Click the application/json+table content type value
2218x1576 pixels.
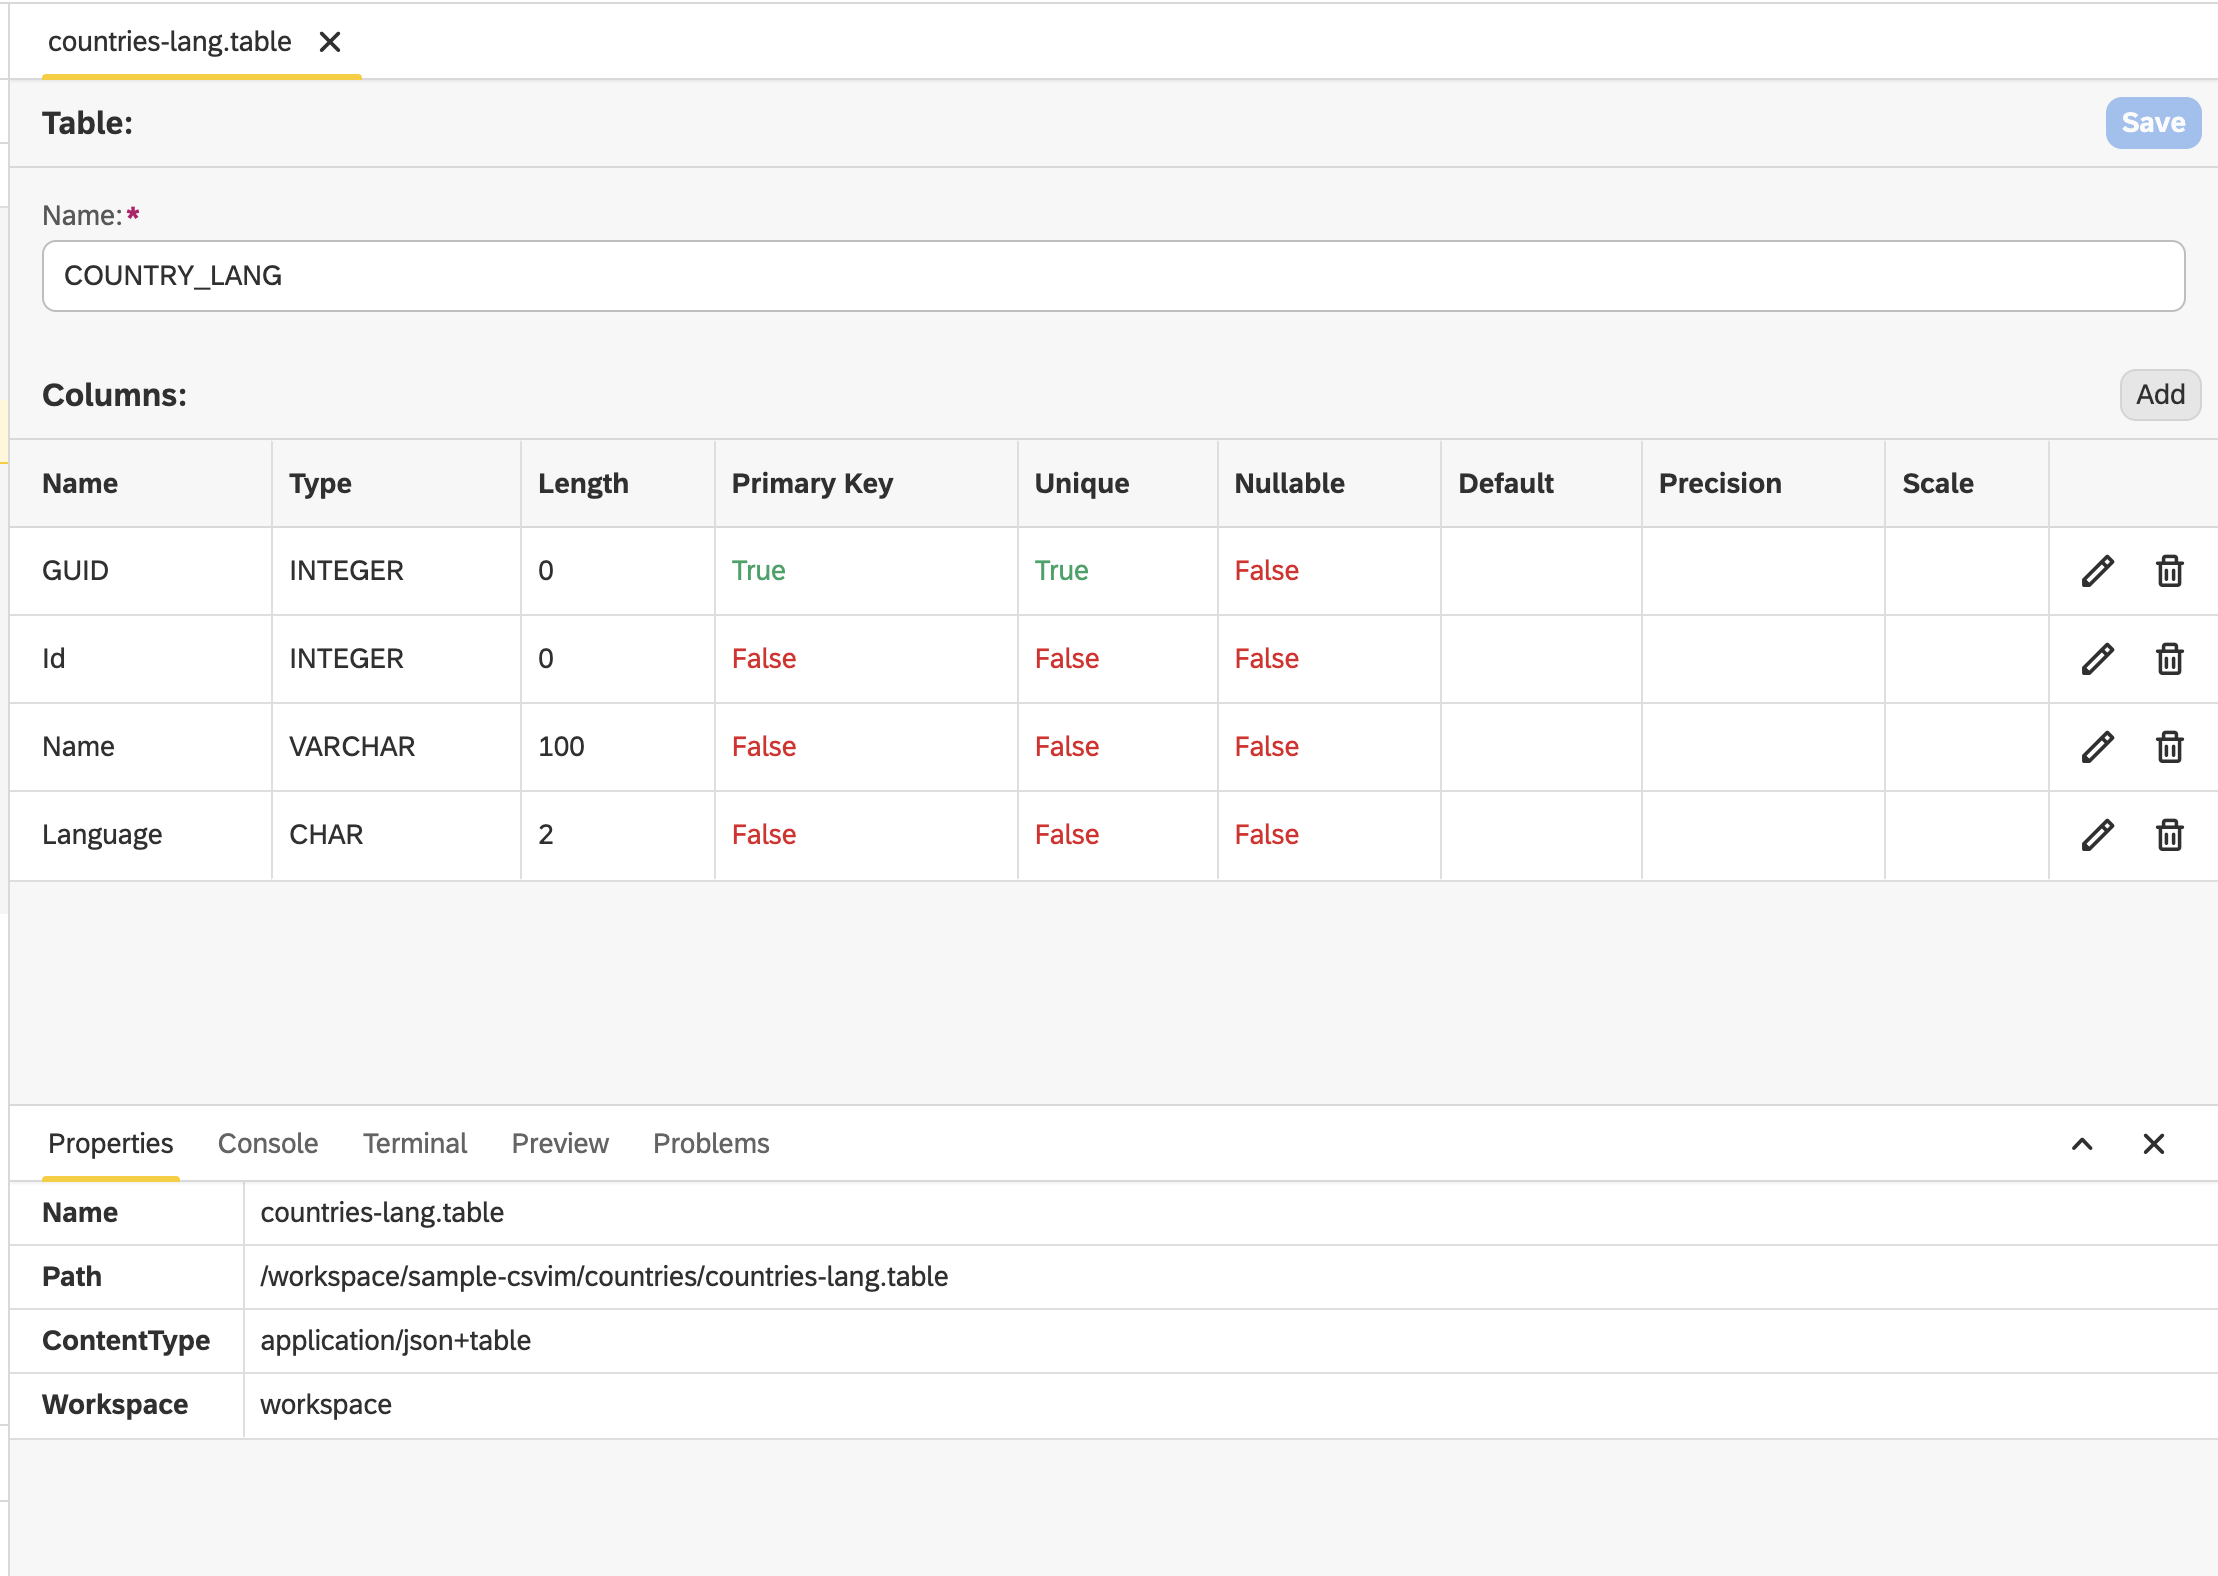396,1341
